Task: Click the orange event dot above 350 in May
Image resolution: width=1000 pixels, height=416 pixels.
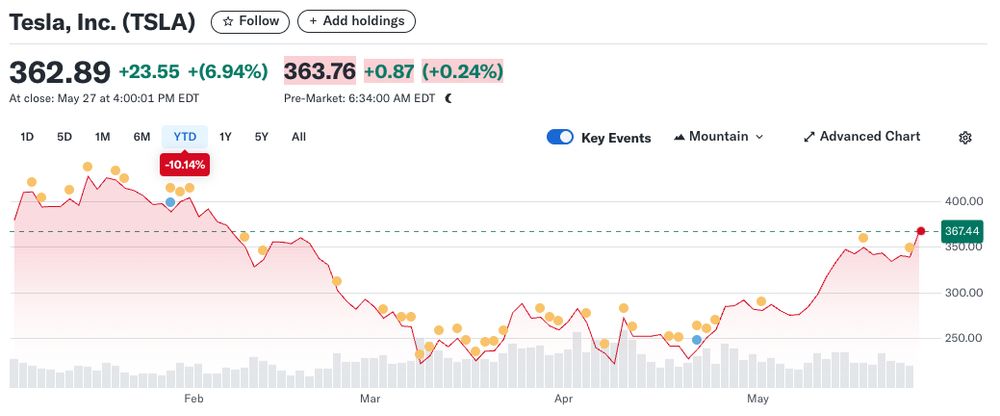Action: 863,238
